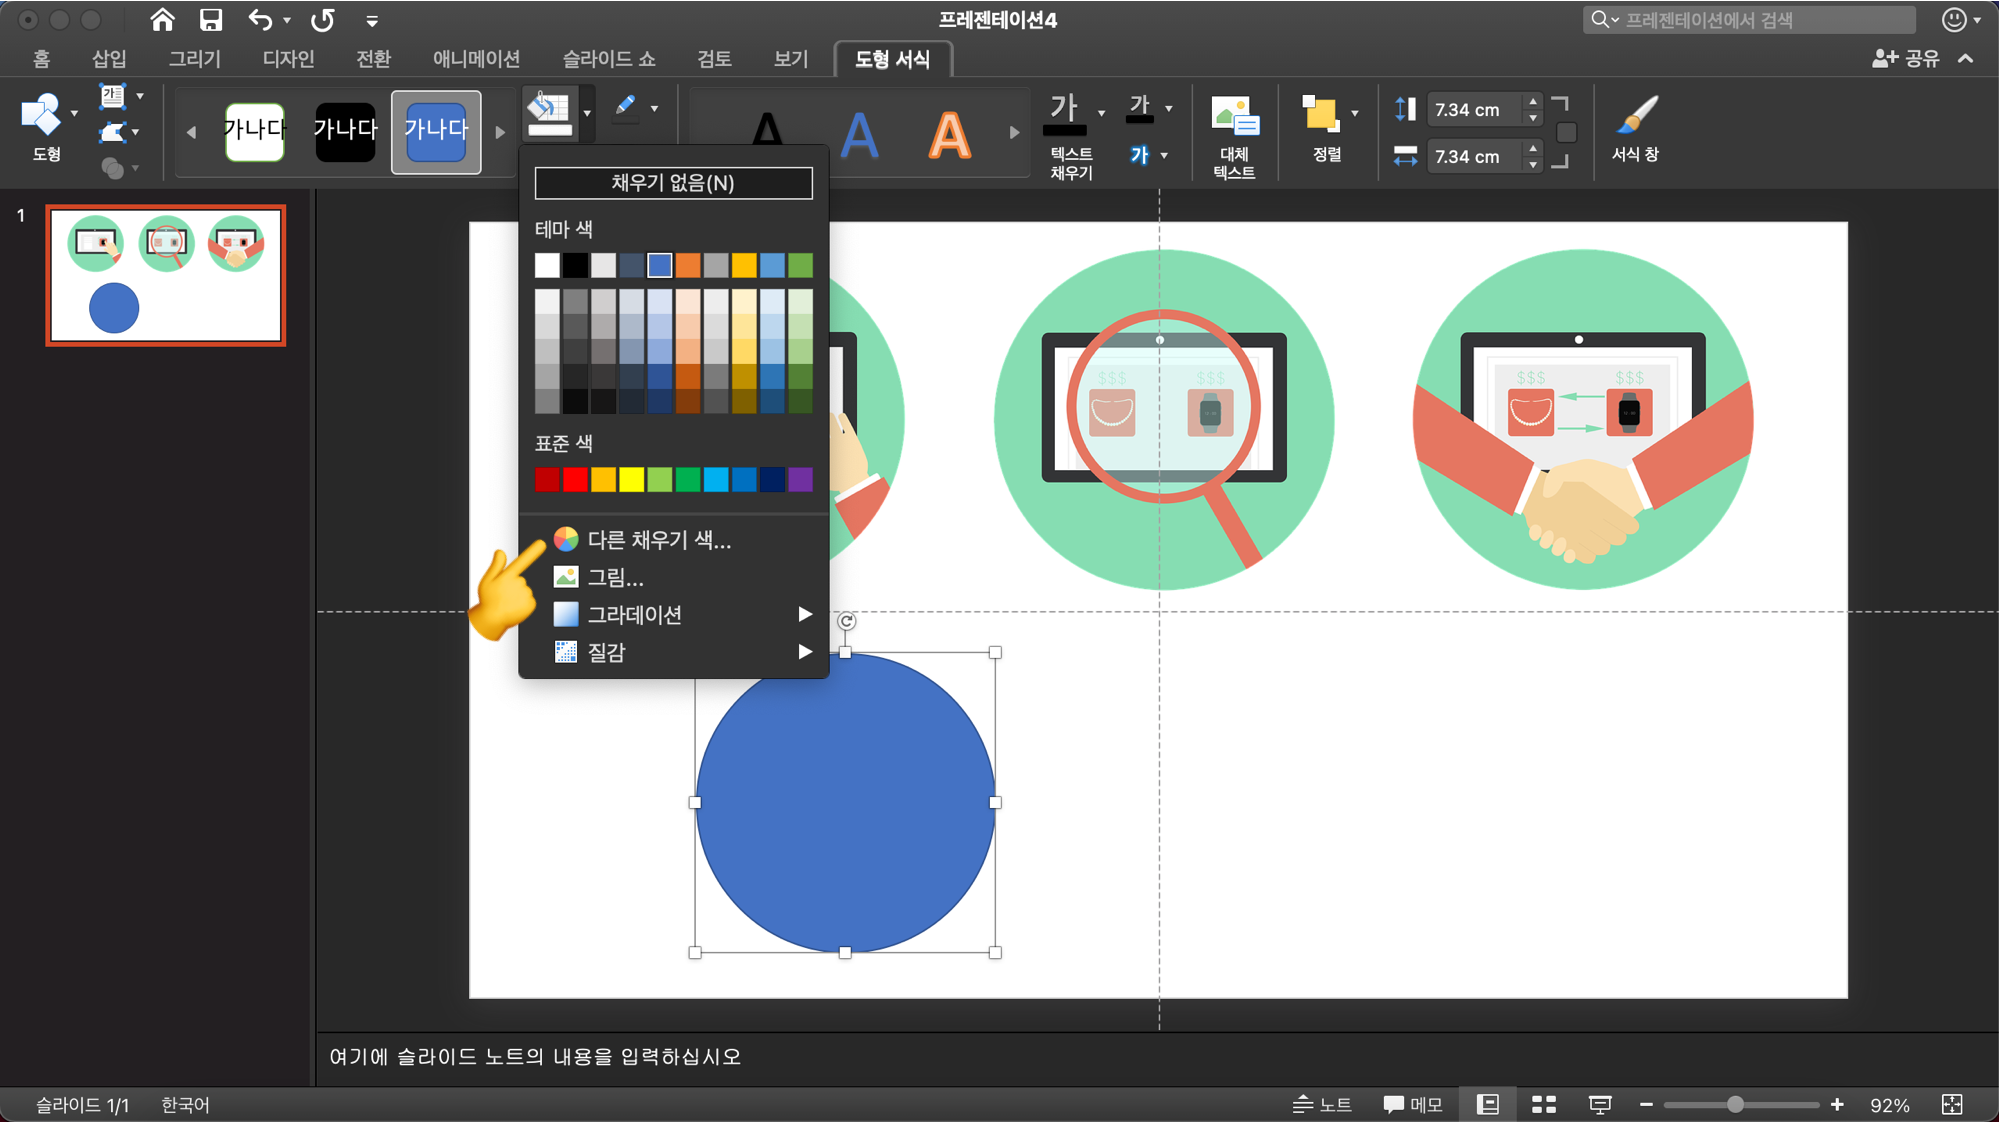
Task: Toggle the 노트 notes pane
Action: [1322, 1104]
